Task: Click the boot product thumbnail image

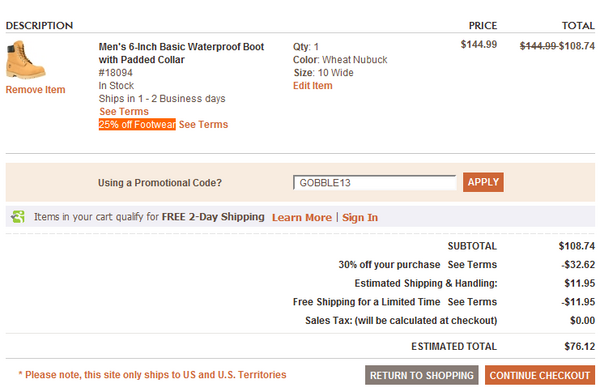Action: (x=26, y=60)
